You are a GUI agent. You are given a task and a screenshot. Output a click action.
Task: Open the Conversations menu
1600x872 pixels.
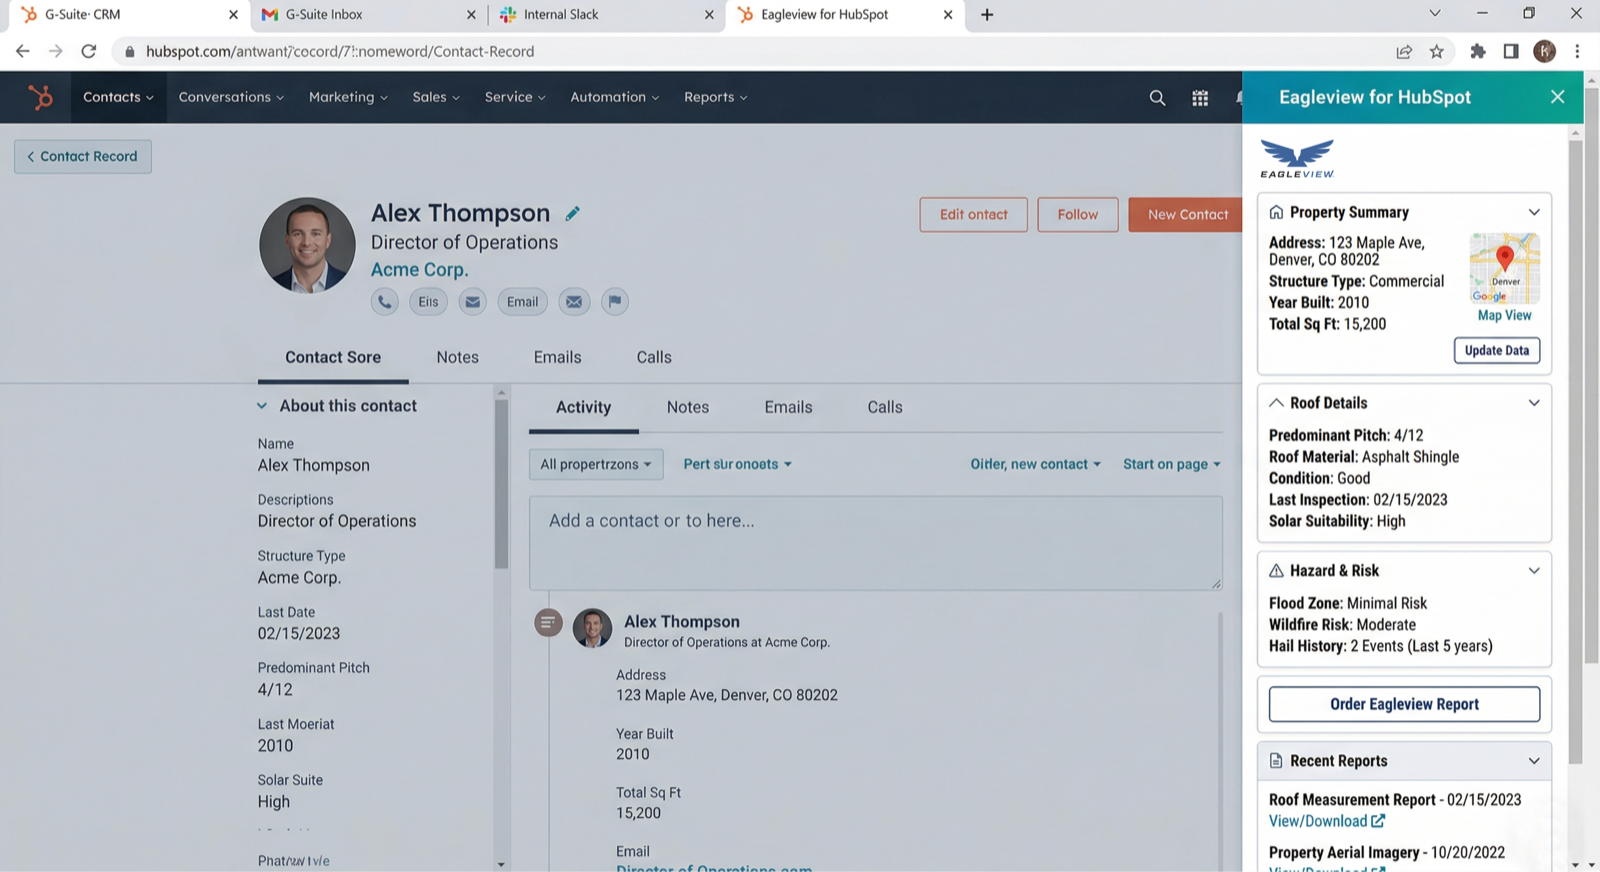pyautogui.click(x=231, y=97)
